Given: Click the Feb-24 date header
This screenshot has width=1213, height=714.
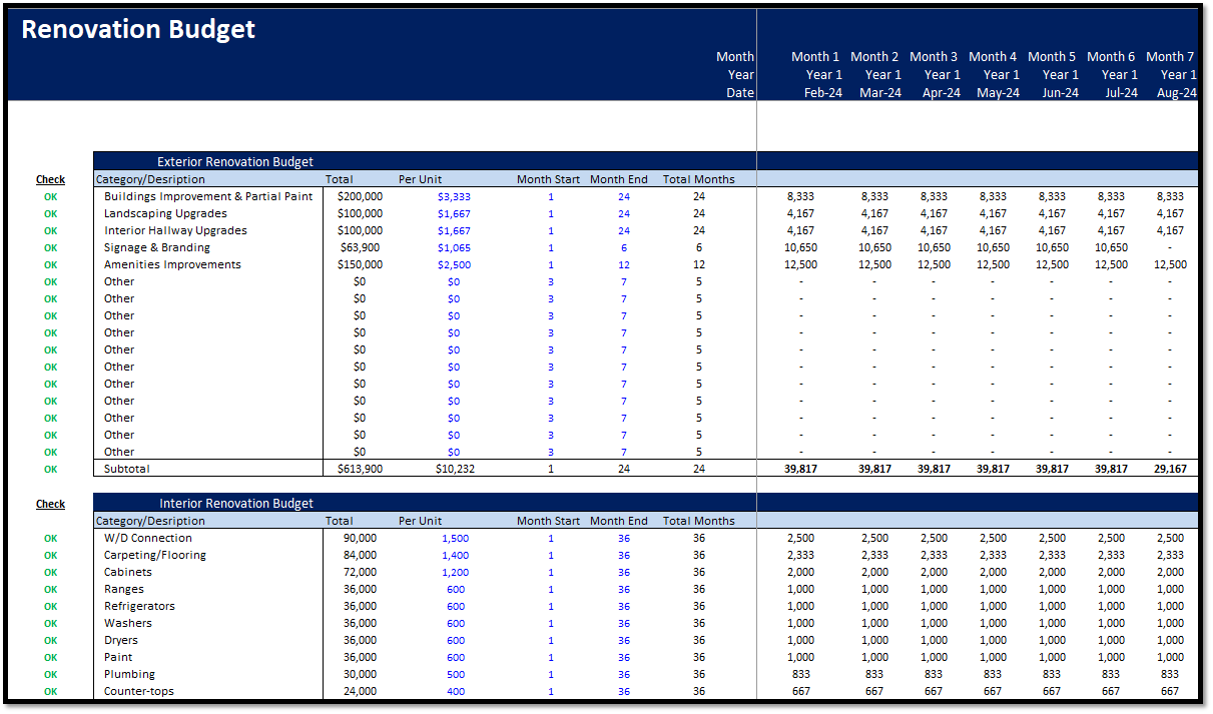Looking at the screenshot, I should pos(823,93).
